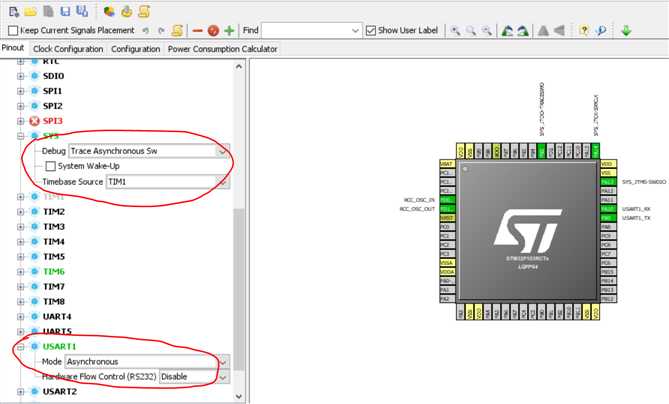Generate report using the pie chart icon
The height and width of the screenshot is (404, 669).
click(109, 12)
